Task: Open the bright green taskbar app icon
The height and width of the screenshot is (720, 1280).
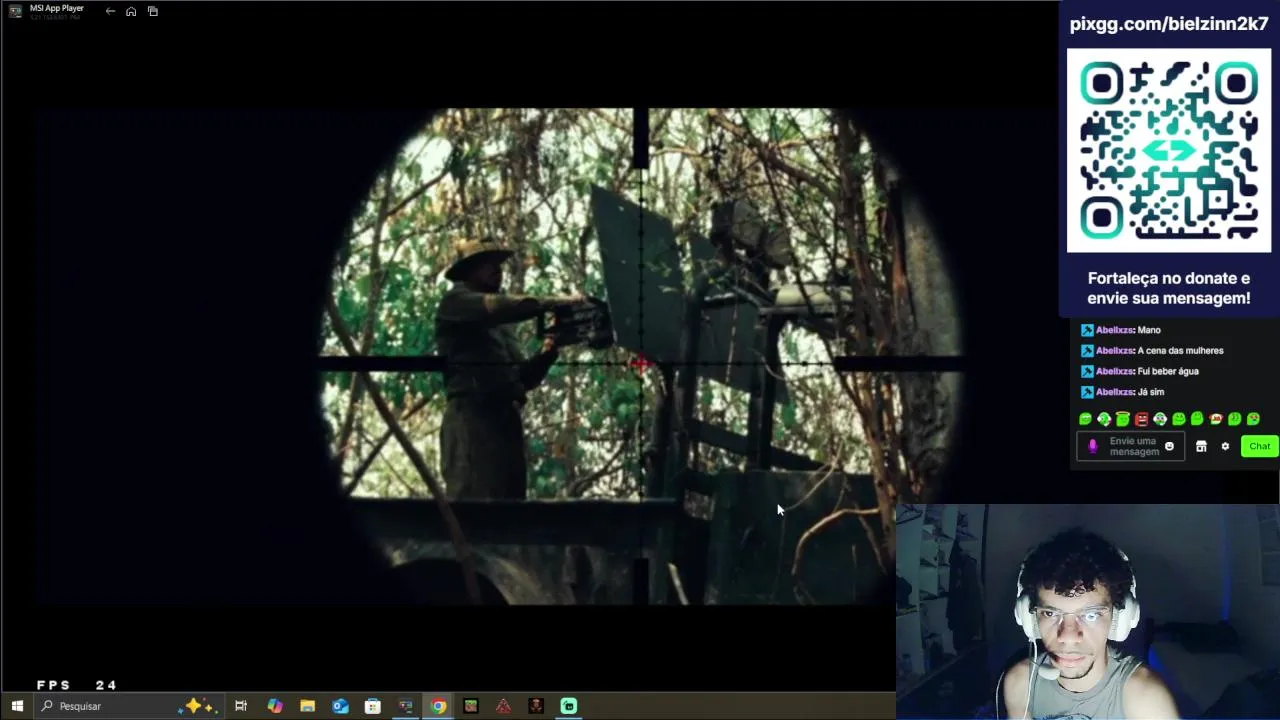Action: tap(569, 706)
